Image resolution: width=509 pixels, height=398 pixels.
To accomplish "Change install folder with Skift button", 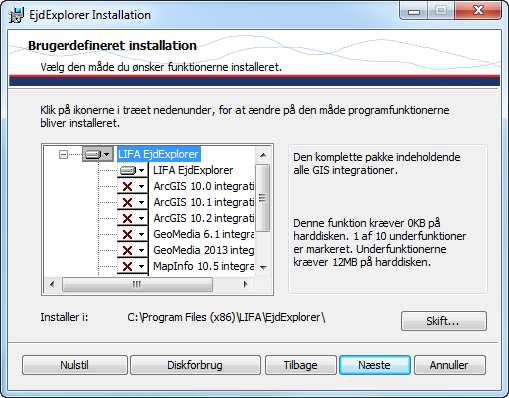I will pyautogui.click(x=444, y=321).
